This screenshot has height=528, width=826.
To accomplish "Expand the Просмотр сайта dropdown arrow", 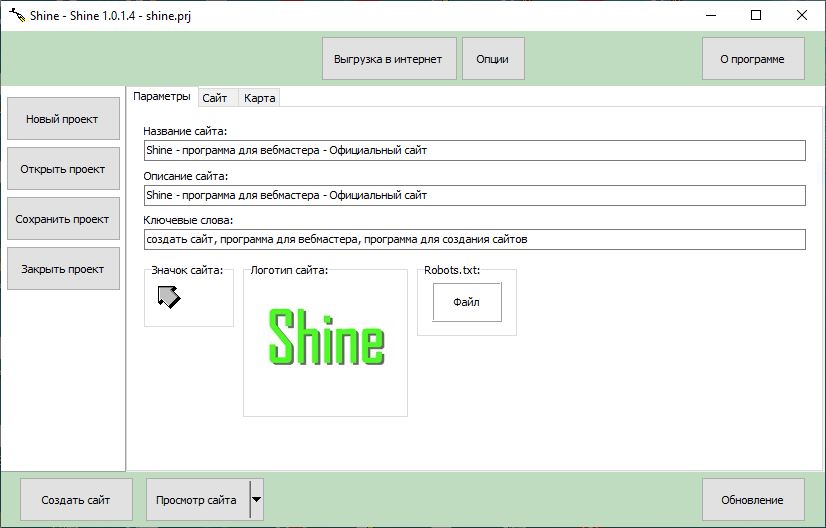I will click(256, 499).
